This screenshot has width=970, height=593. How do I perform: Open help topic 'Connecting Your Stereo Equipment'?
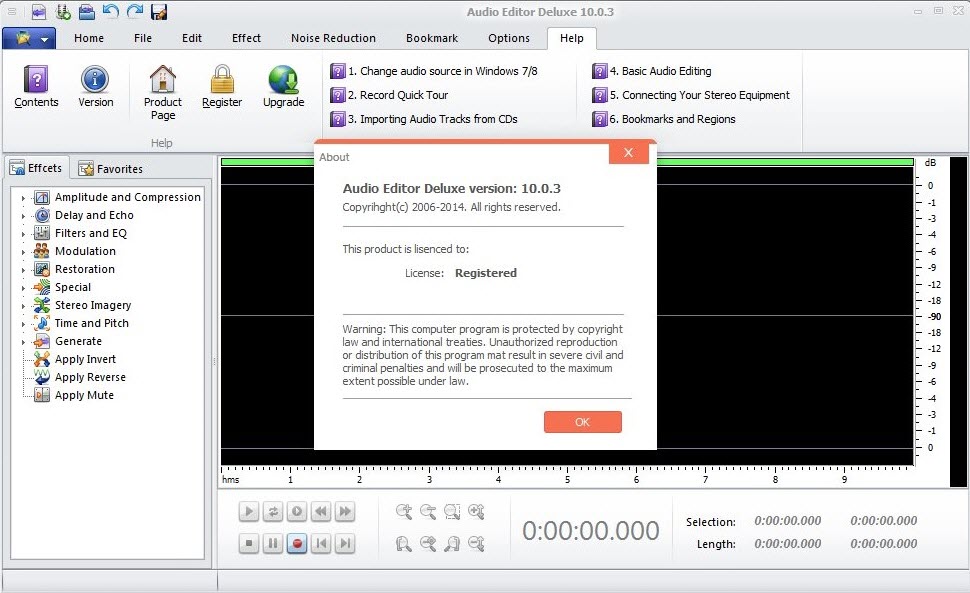click(x=691, y=95)
